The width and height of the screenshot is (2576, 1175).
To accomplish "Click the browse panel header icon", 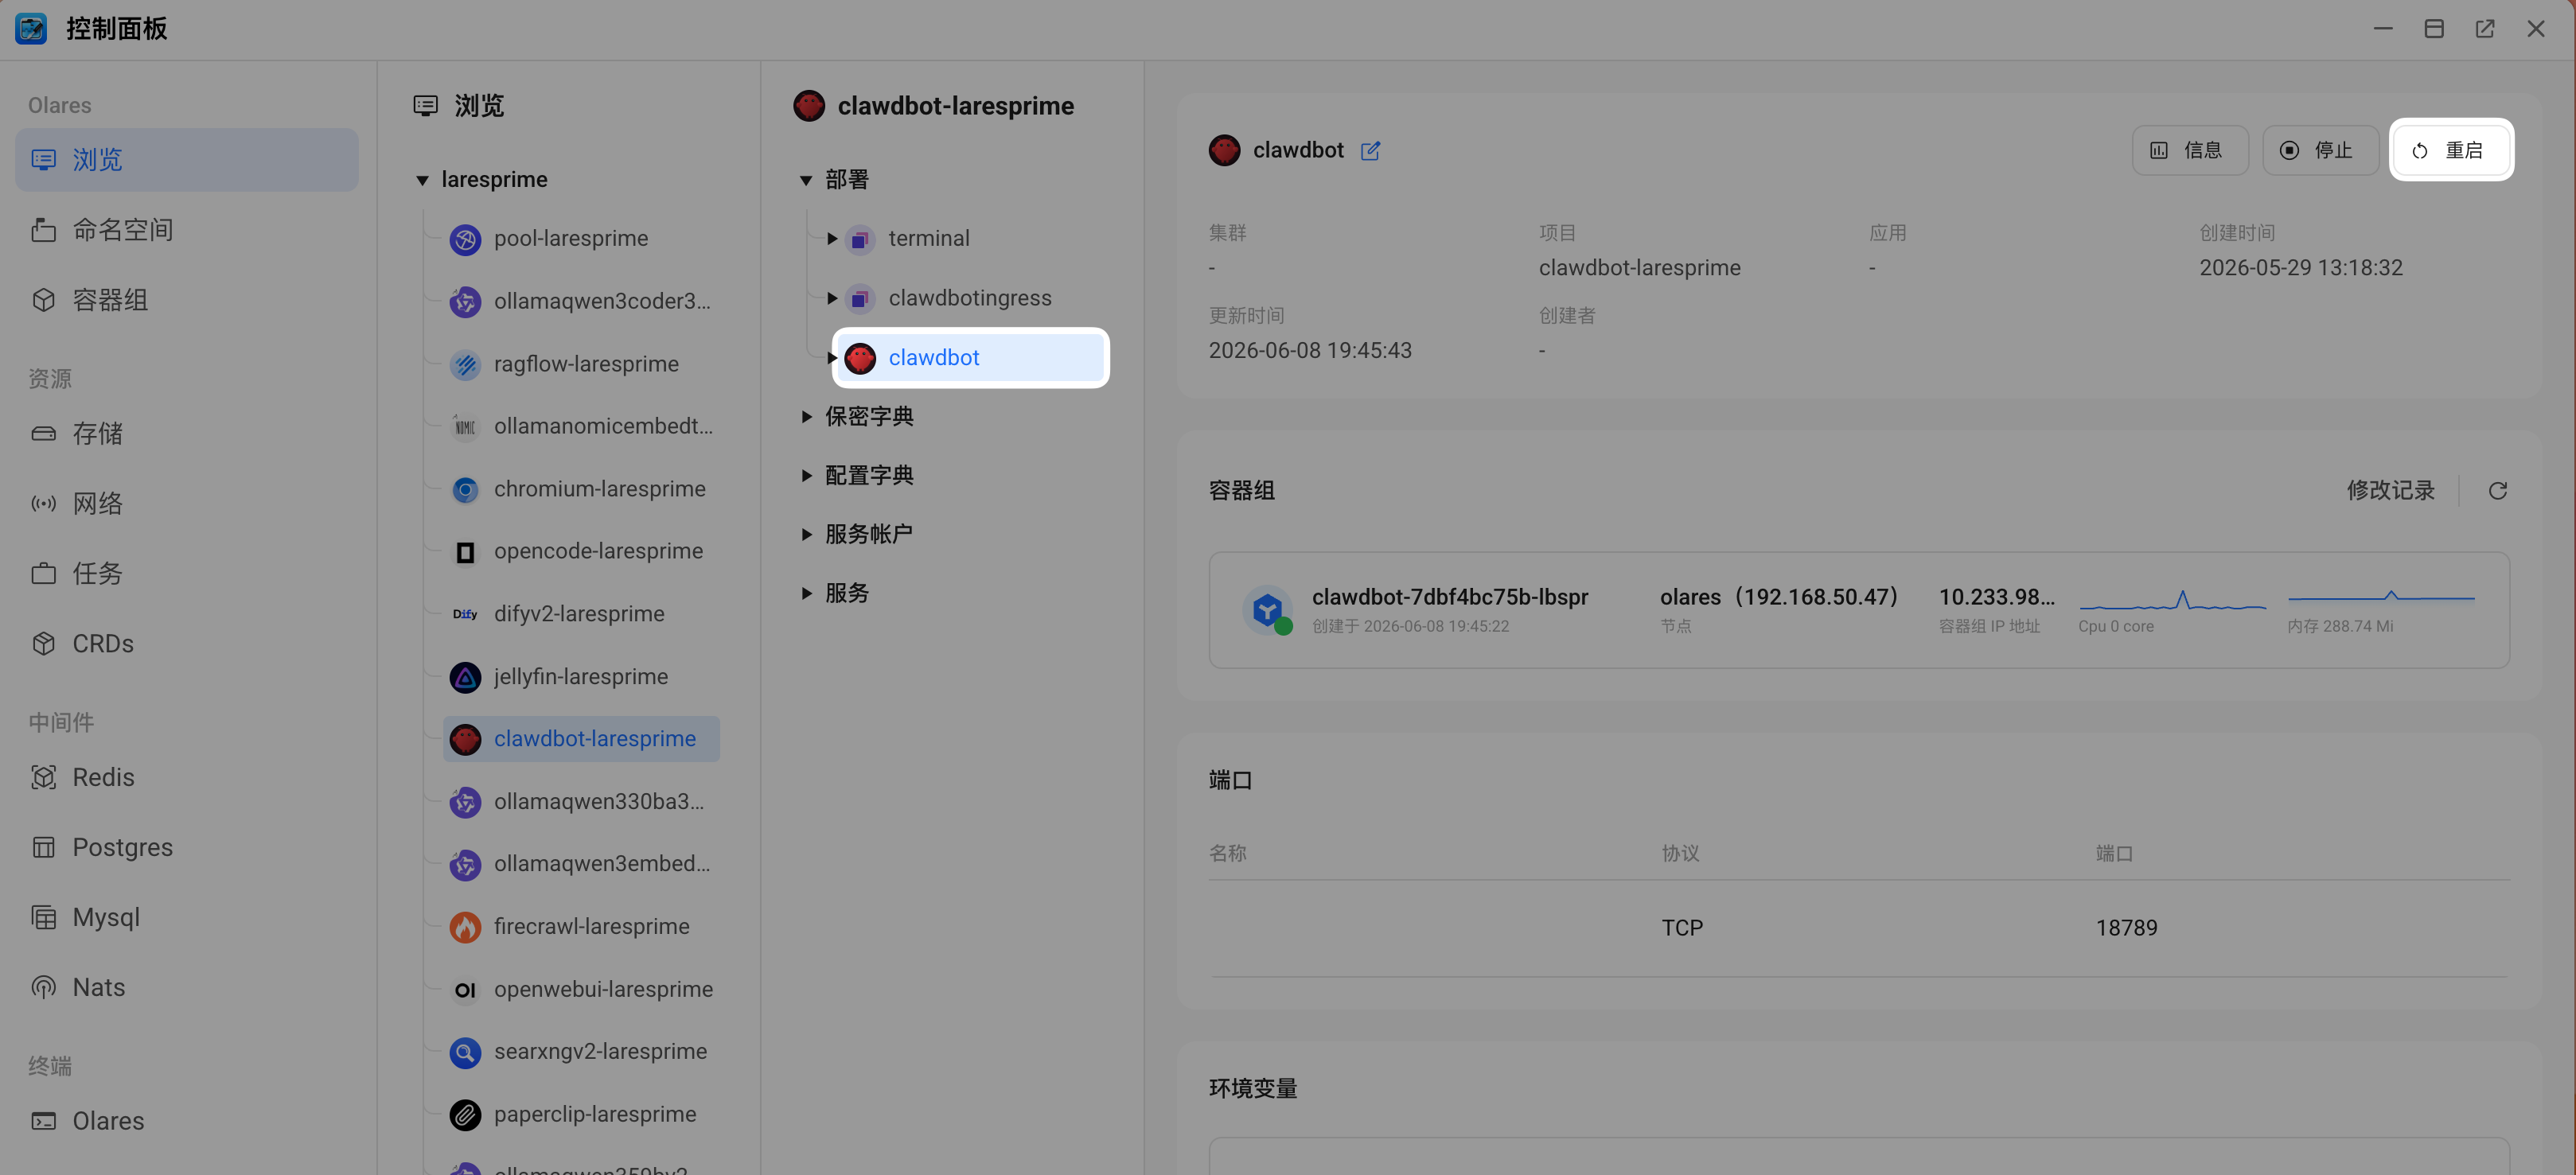I will click(426, 106).
